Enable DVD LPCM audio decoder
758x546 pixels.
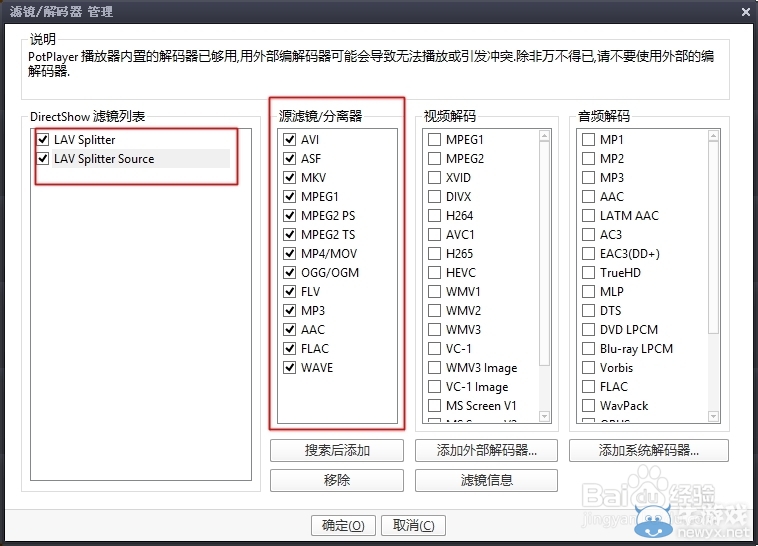(588, 330)
